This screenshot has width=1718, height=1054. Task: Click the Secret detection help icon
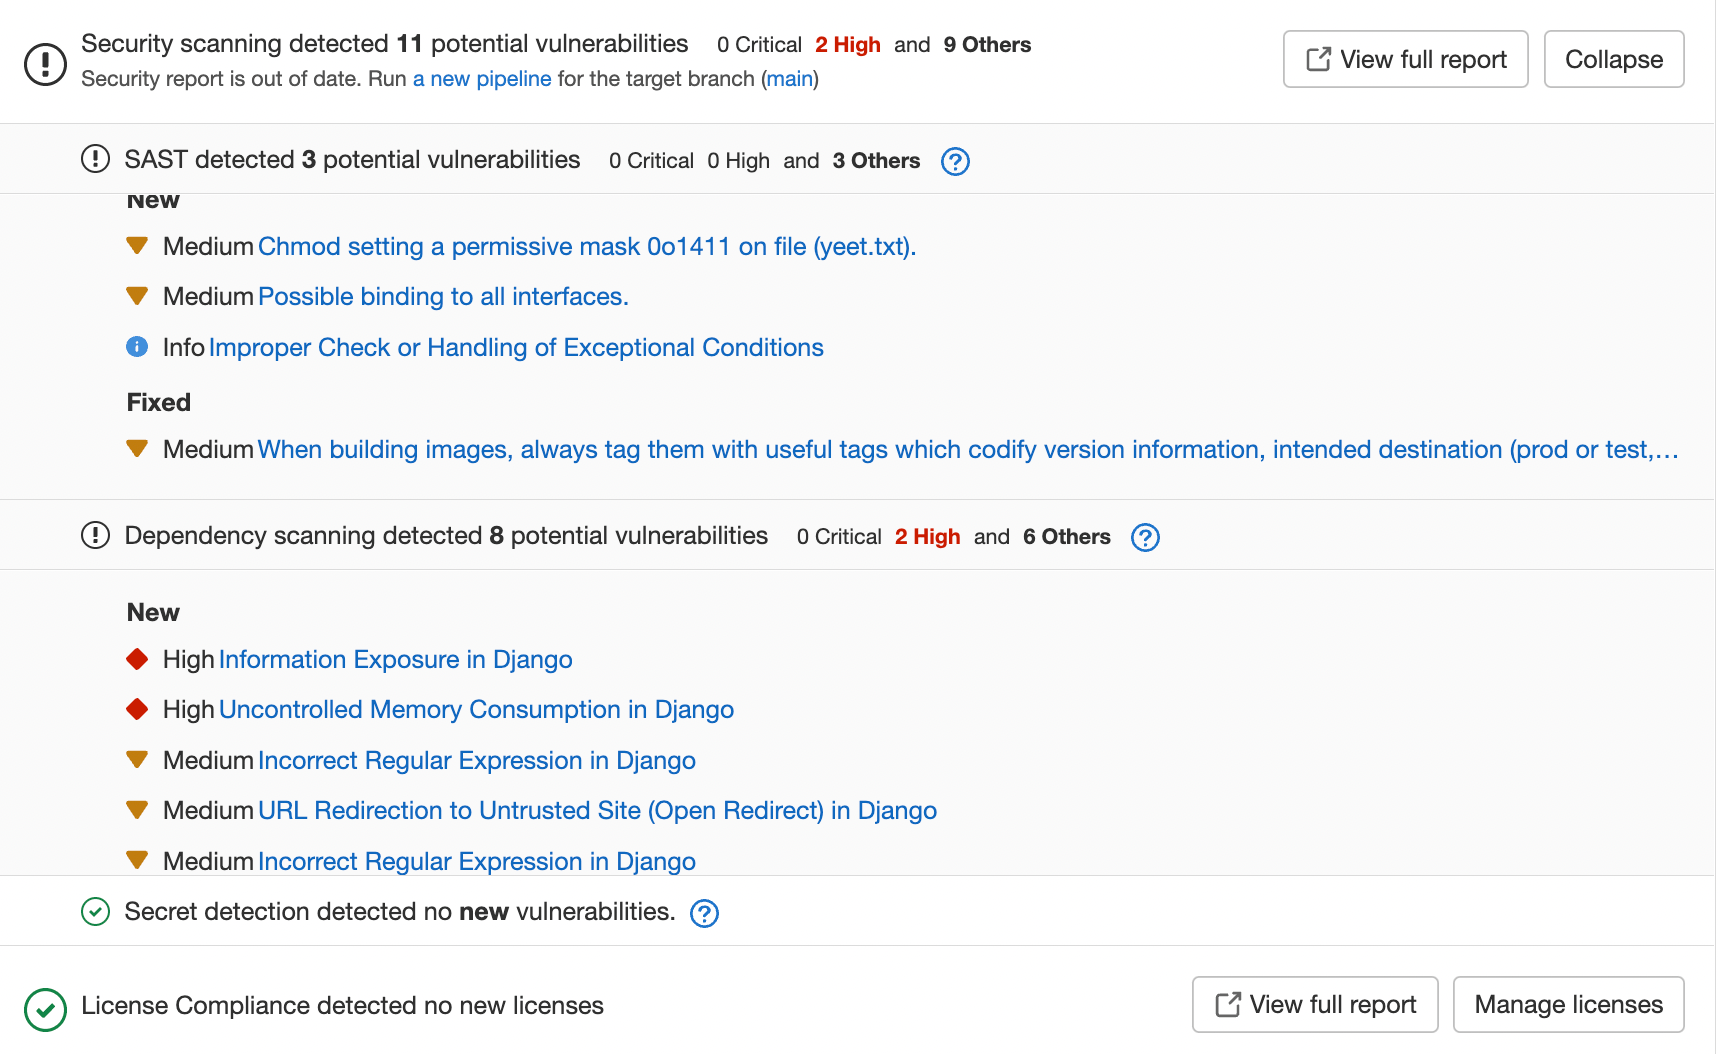[703, 913]
